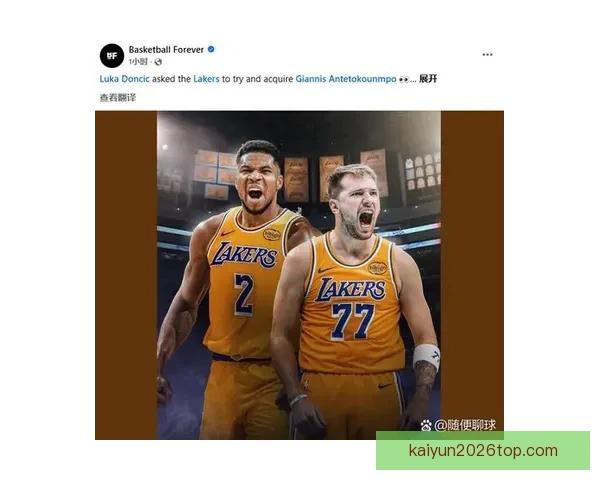Viewport: 600px width, 480px height.
Task: Click the globe public-audience icon
Action: click(158, 62)
